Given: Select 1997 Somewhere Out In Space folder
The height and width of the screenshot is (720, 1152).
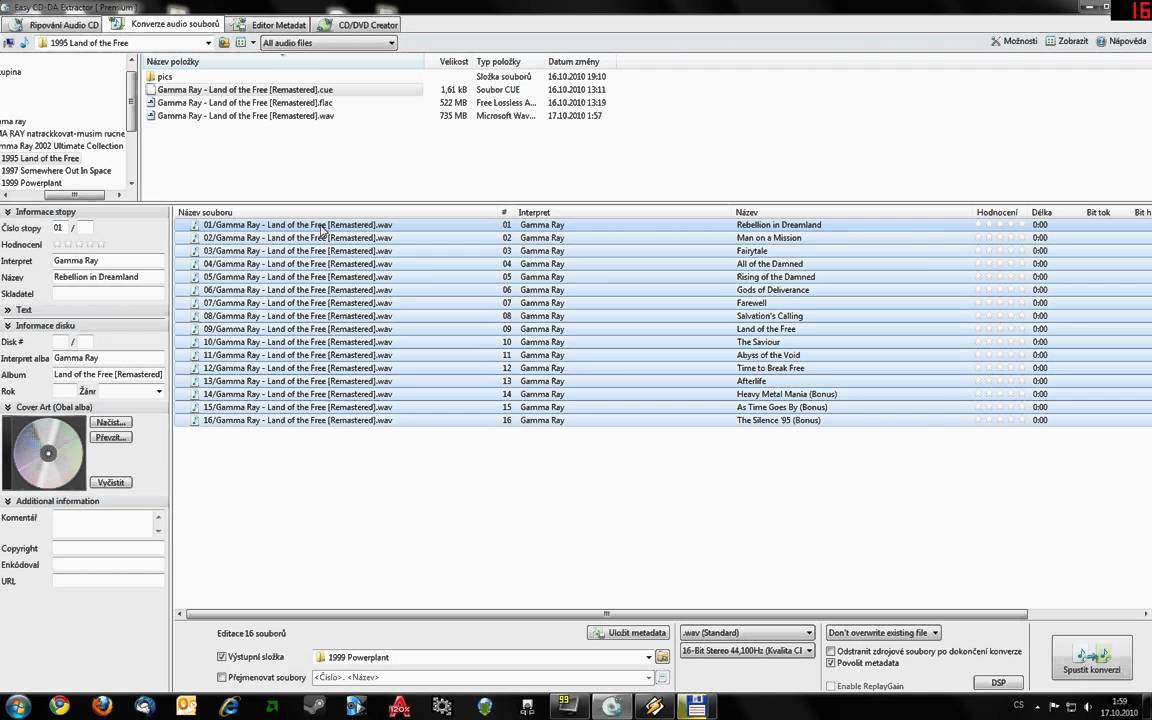Looking at the screenshot, I should (57, 170).
